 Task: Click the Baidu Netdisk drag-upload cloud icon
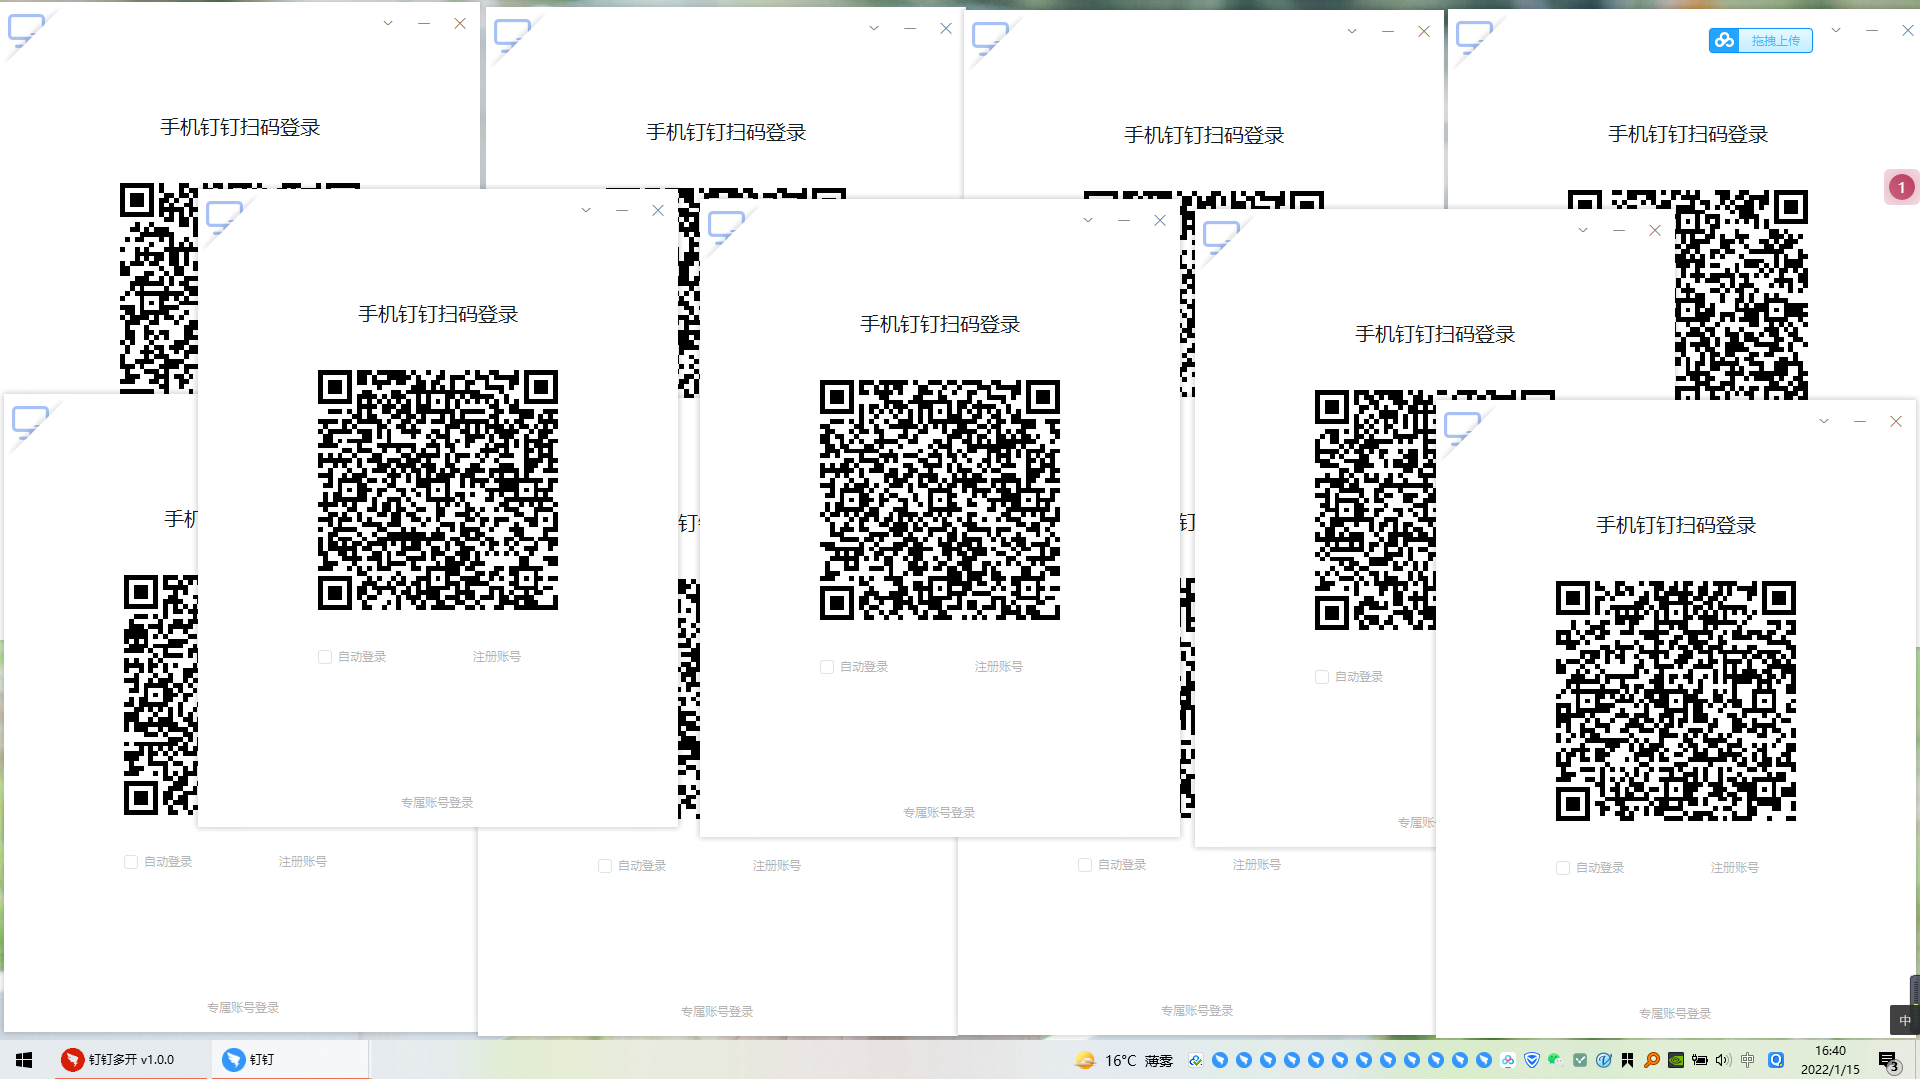[1724, 40]
